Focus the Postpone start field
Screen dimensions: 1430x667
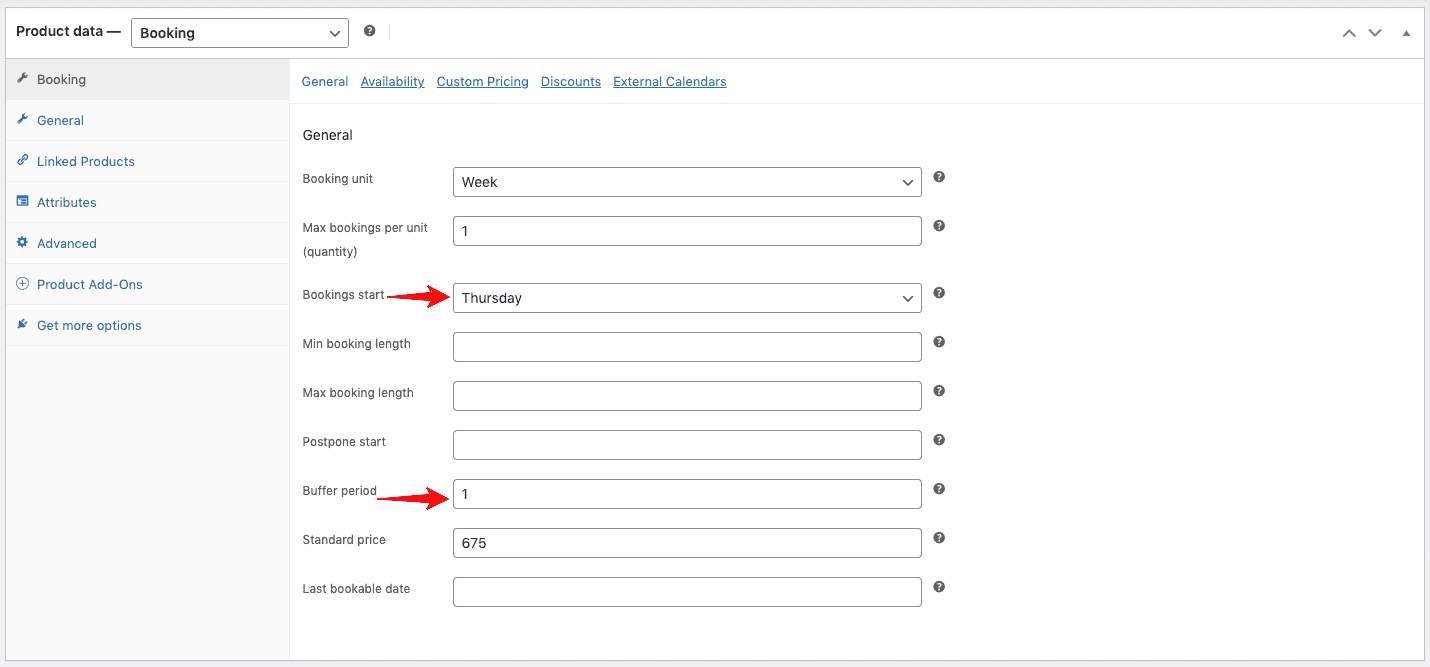pyautogui.click(x=687, y=445)
